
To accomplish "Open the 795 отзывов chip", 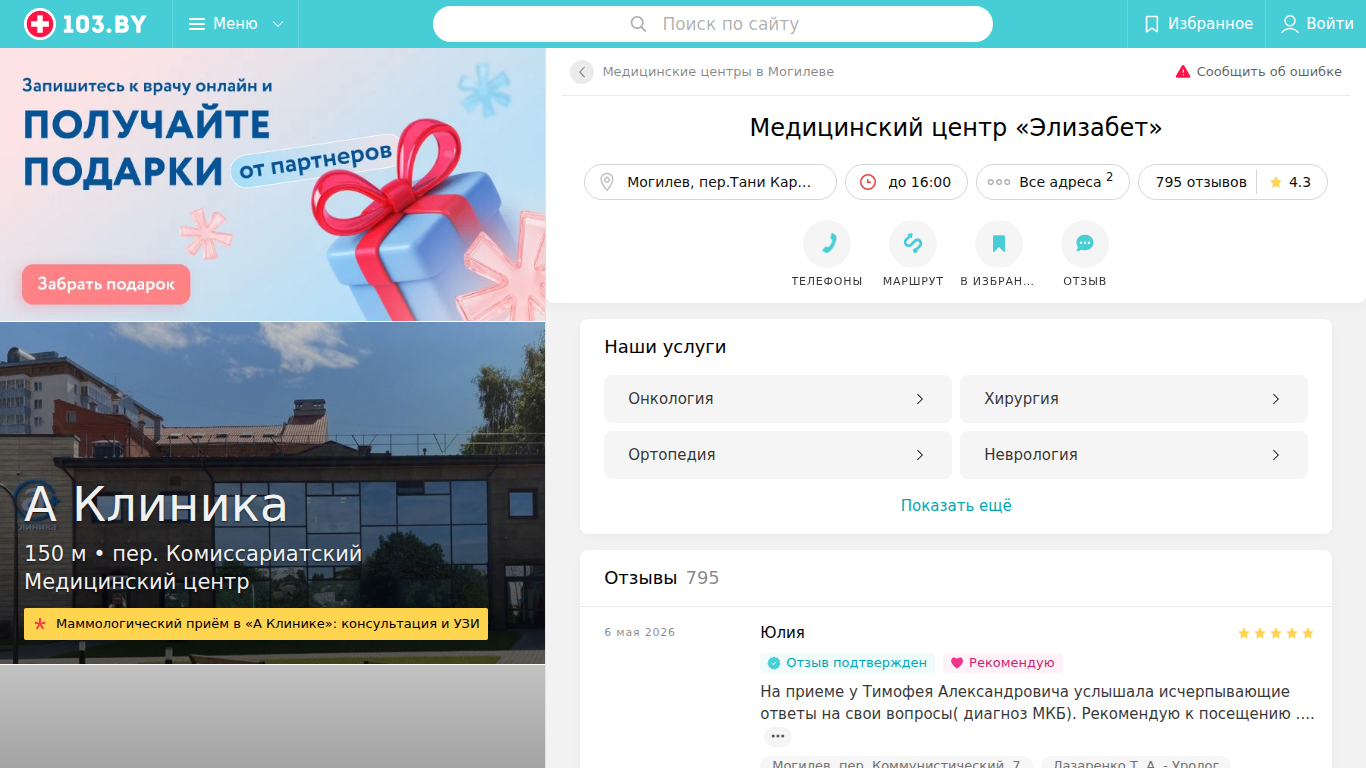I will [x=1201, y=182].
